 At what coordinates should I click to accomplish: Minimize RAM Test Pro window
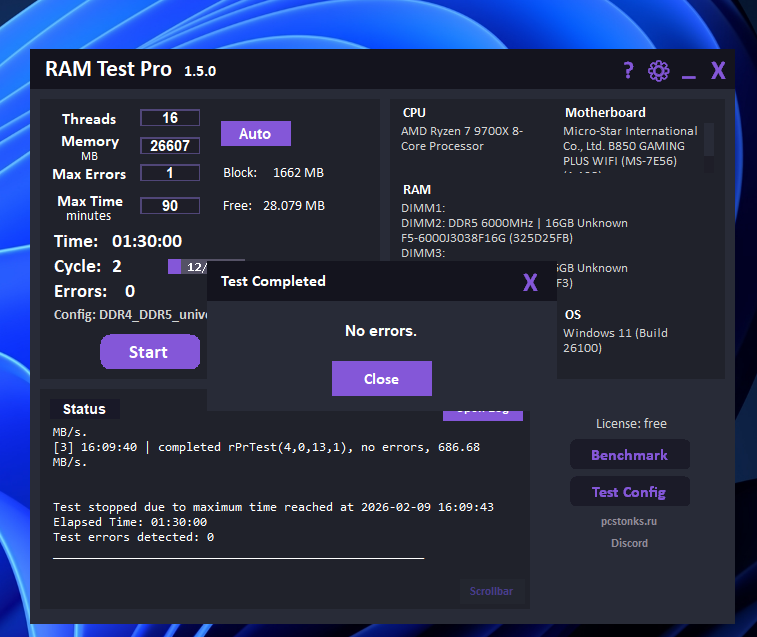pos(688,76)
